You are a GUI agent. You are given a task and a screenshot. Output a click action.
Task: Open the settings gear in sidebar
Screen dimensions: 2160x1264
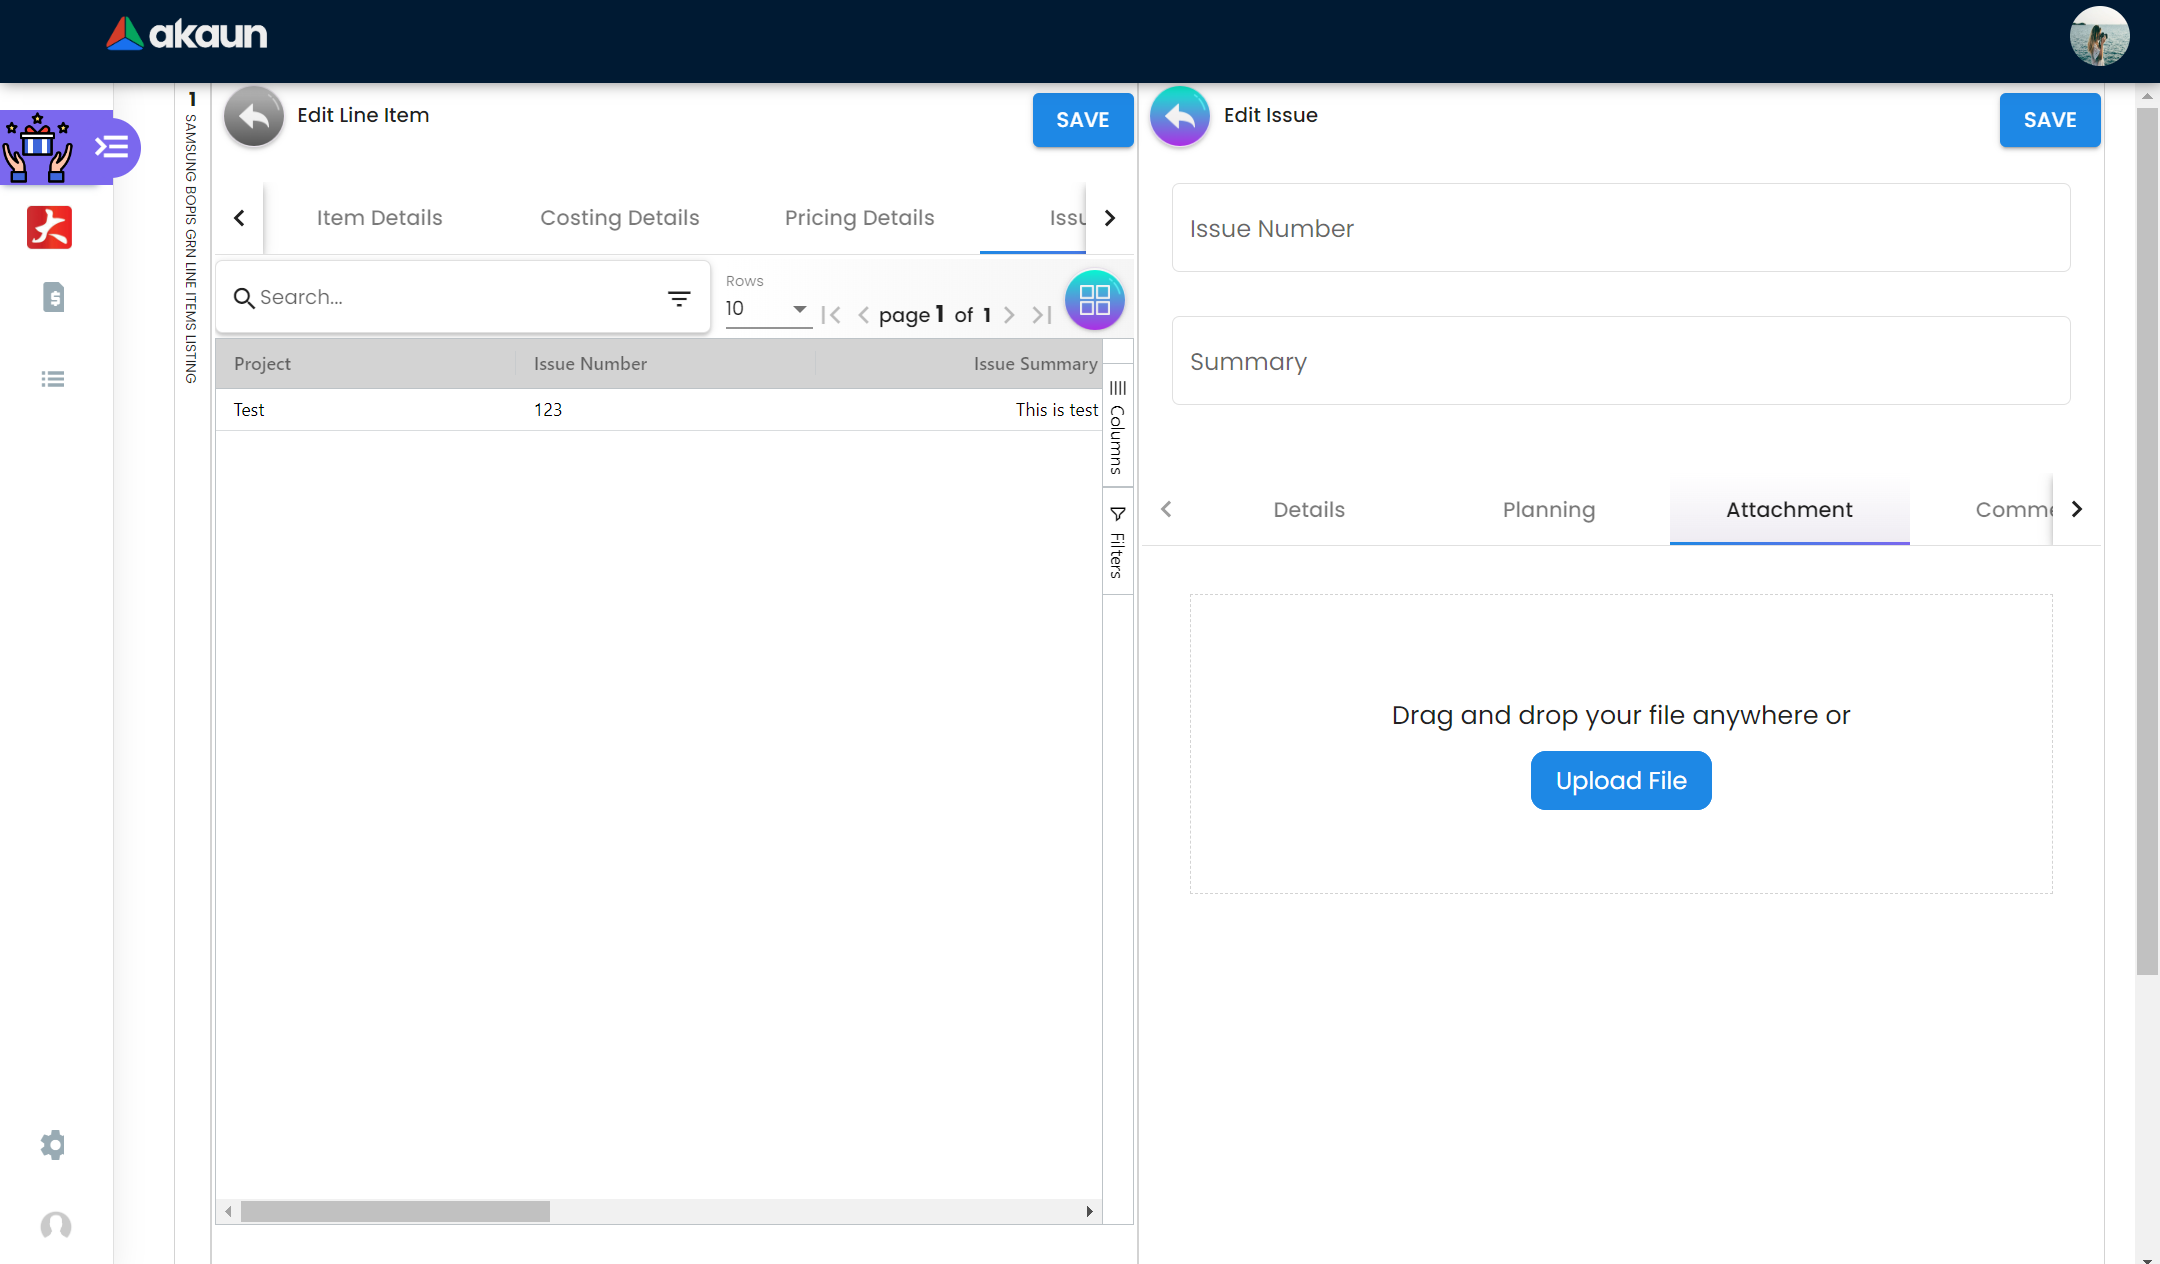point(53,1145)
